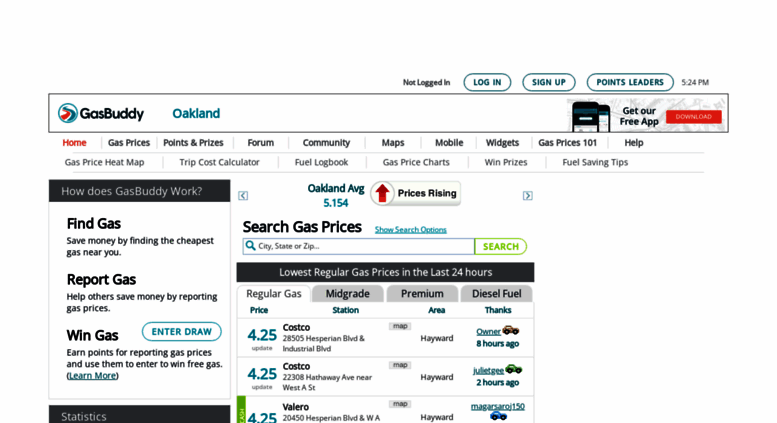Click the ENTER DRAW button
This screenshot has height=423, width=777.
(181, 332)
